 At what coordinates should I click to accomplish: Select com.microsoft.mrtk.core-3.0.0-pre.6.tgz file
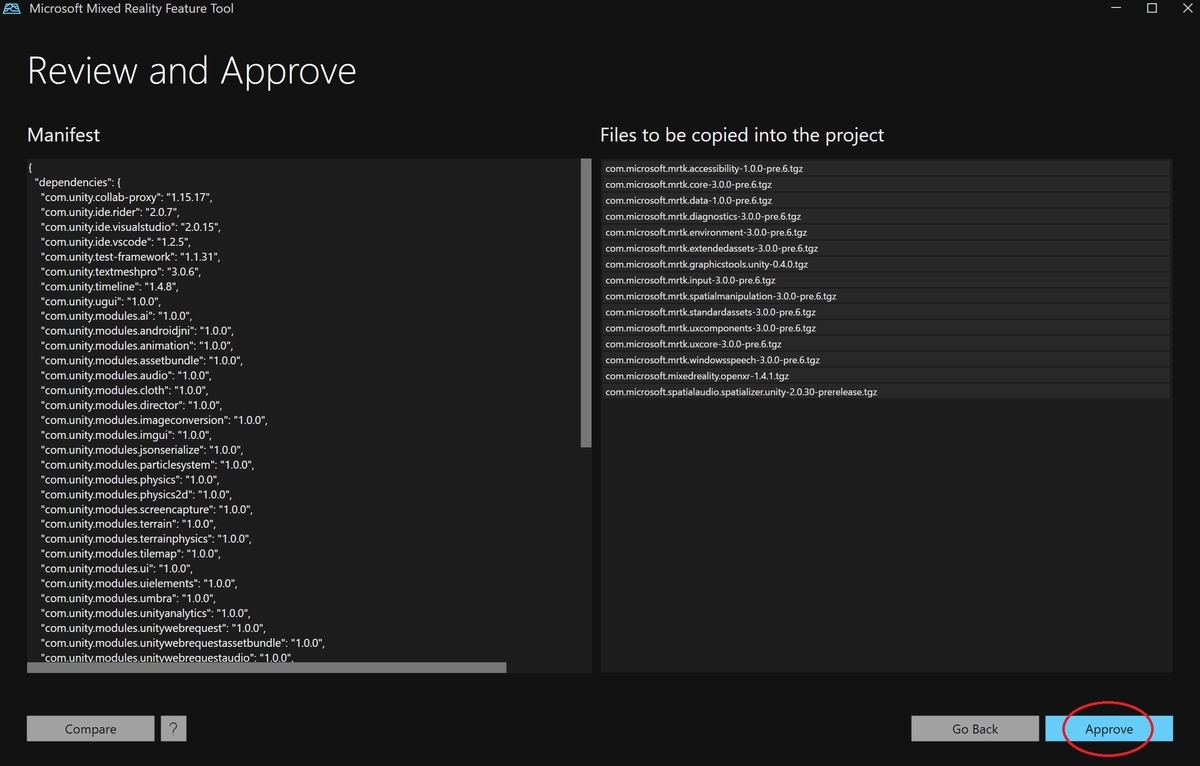(x=885, y=184)
